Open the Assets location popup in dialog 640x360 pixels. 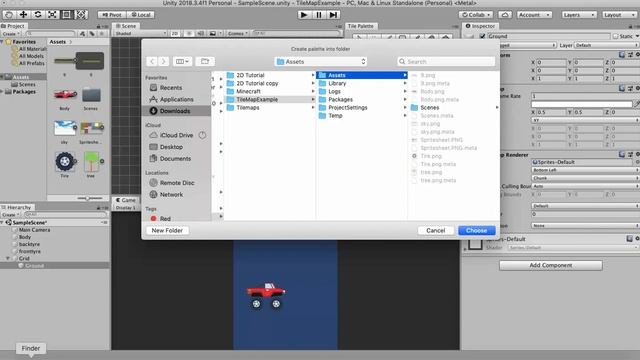[x=321, y=62]
